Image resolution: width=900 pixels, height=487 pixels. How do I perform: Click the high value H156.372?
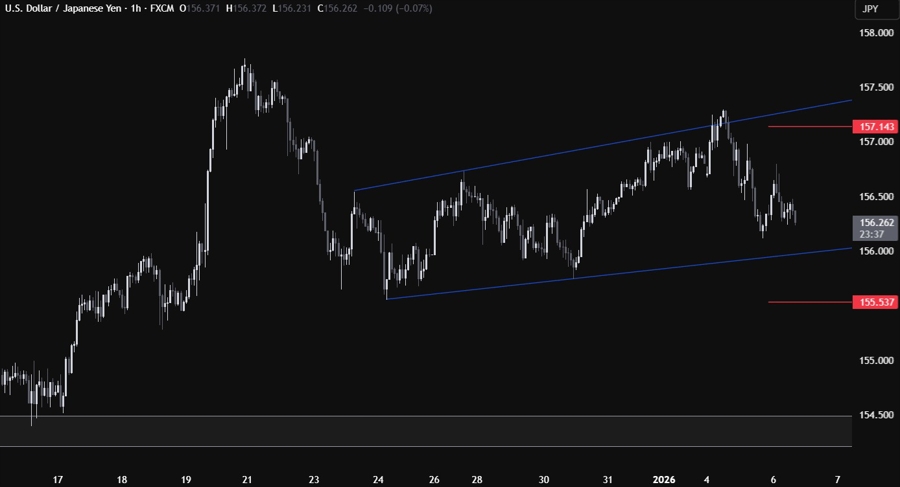pyautogui.click(x=246, y=9)
